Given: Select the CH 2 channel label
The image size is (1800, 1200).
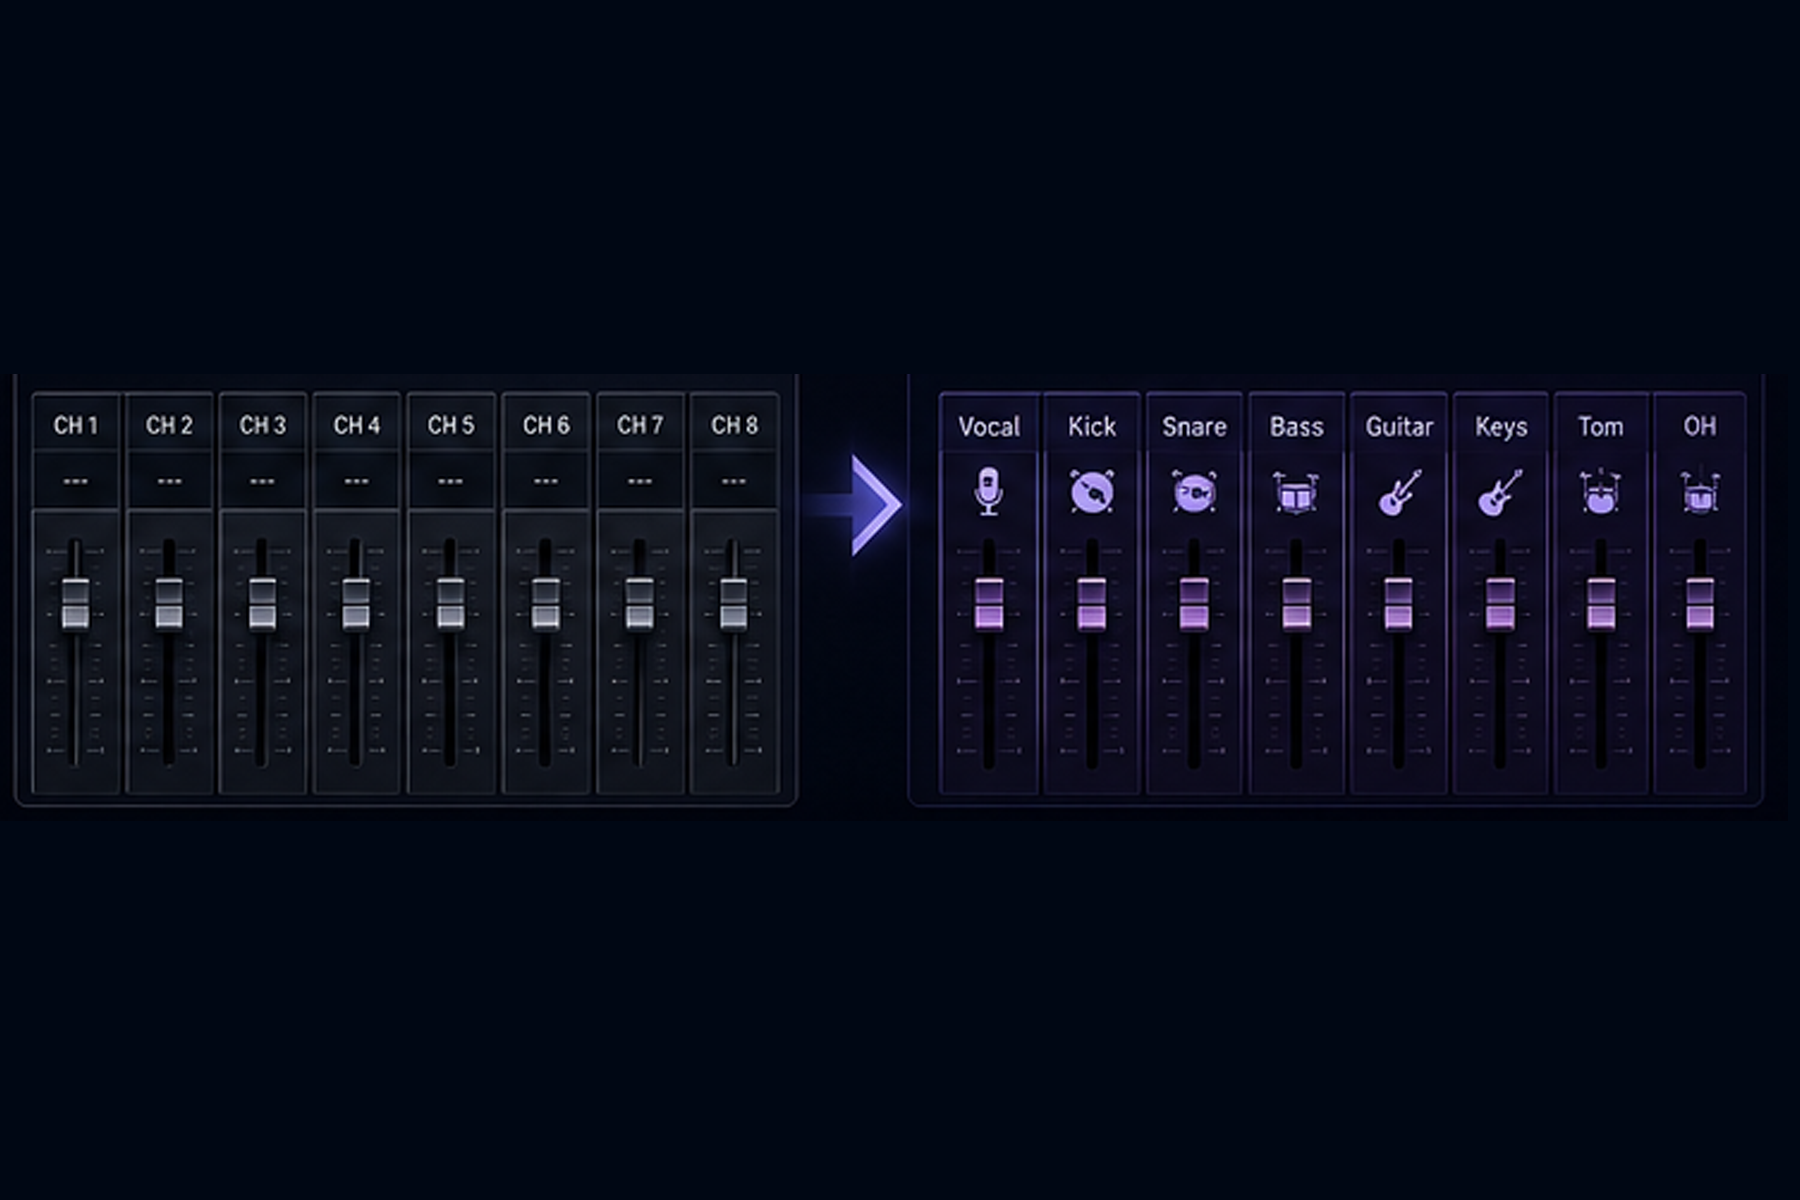Looking at the screenshot, I should pyautogui.click(x=169, y=425).
